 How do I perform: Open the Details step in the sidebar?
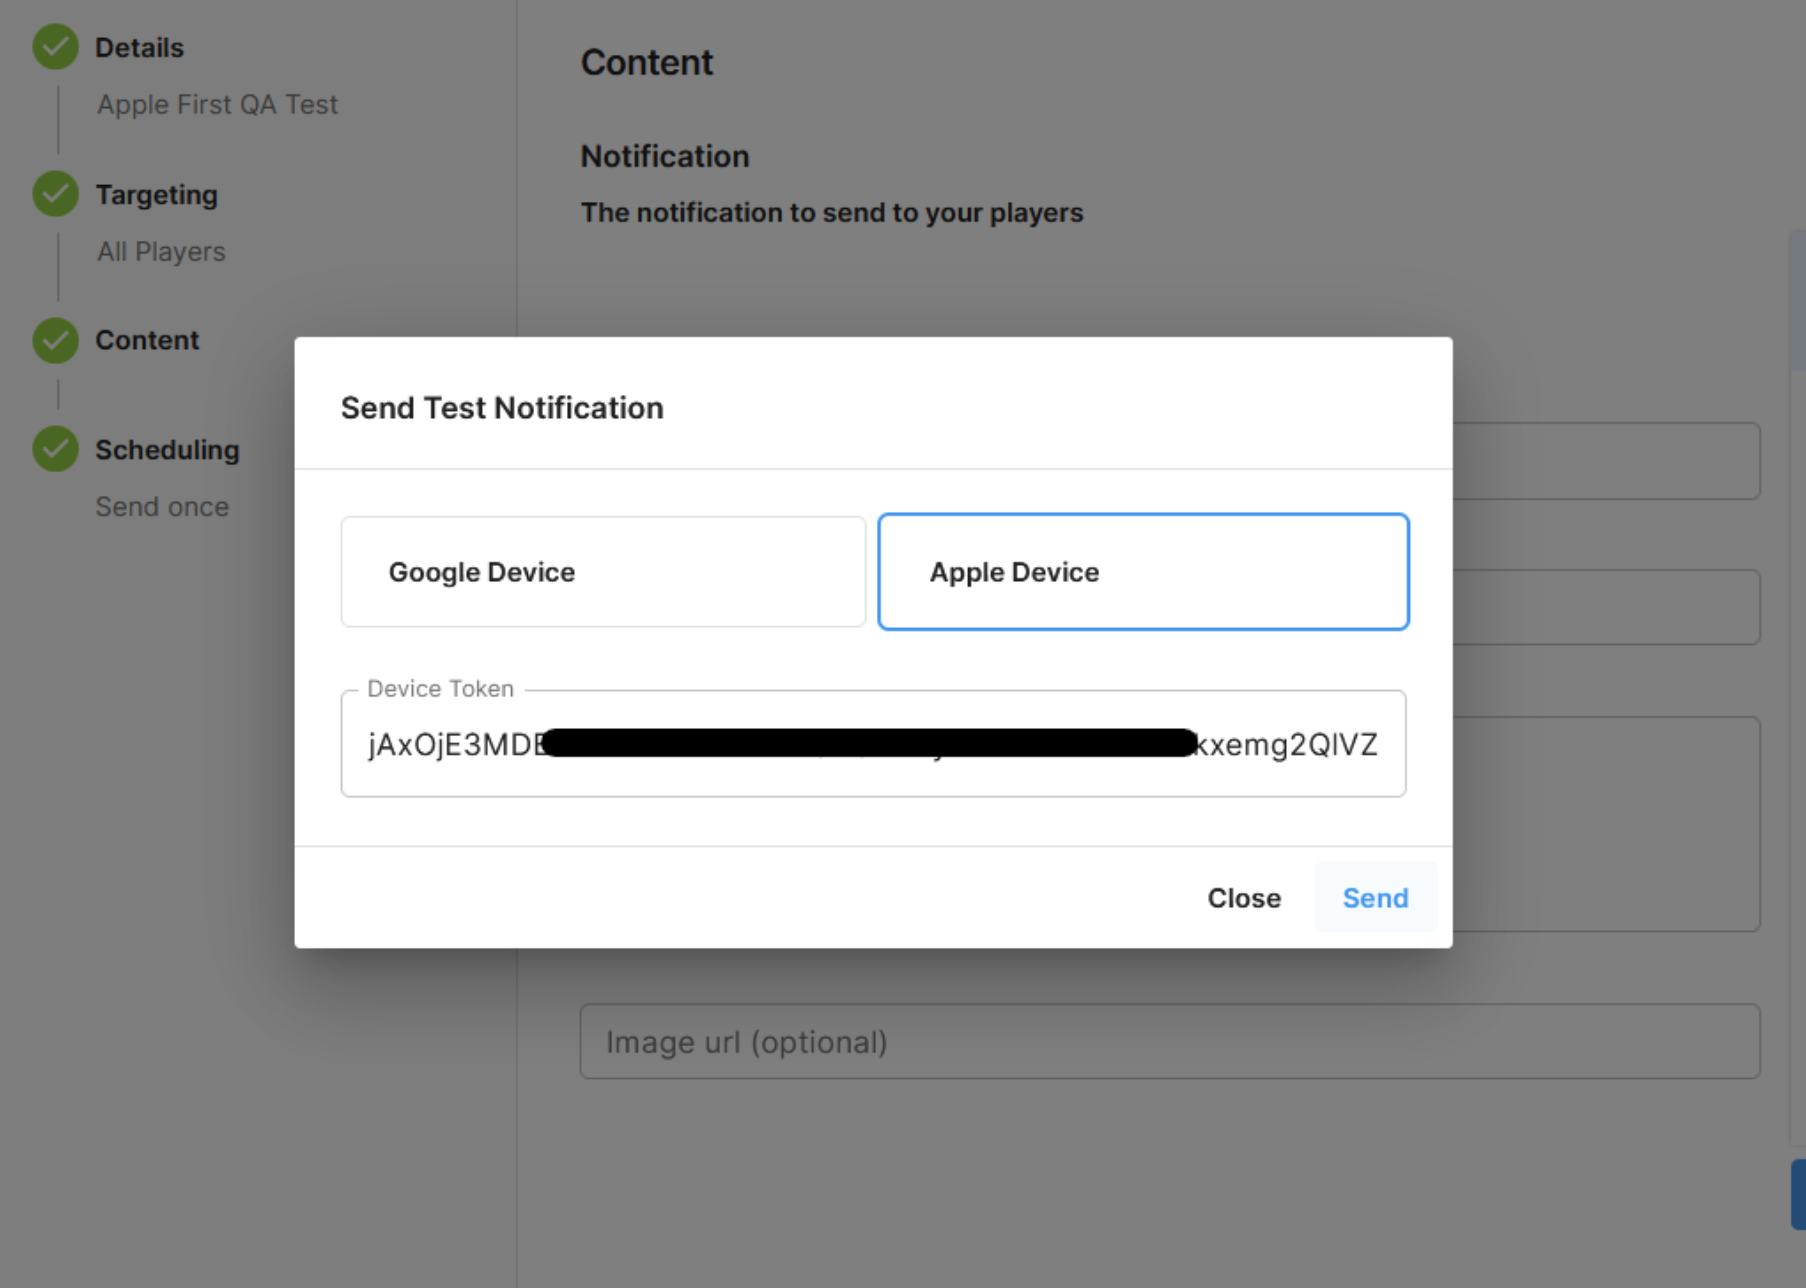coord(139,48)
